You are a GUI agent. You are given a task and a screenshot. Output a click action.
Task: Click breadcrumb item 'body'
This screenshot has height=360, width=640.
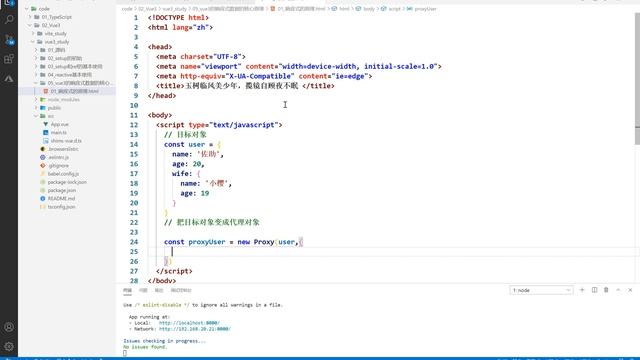369,9
